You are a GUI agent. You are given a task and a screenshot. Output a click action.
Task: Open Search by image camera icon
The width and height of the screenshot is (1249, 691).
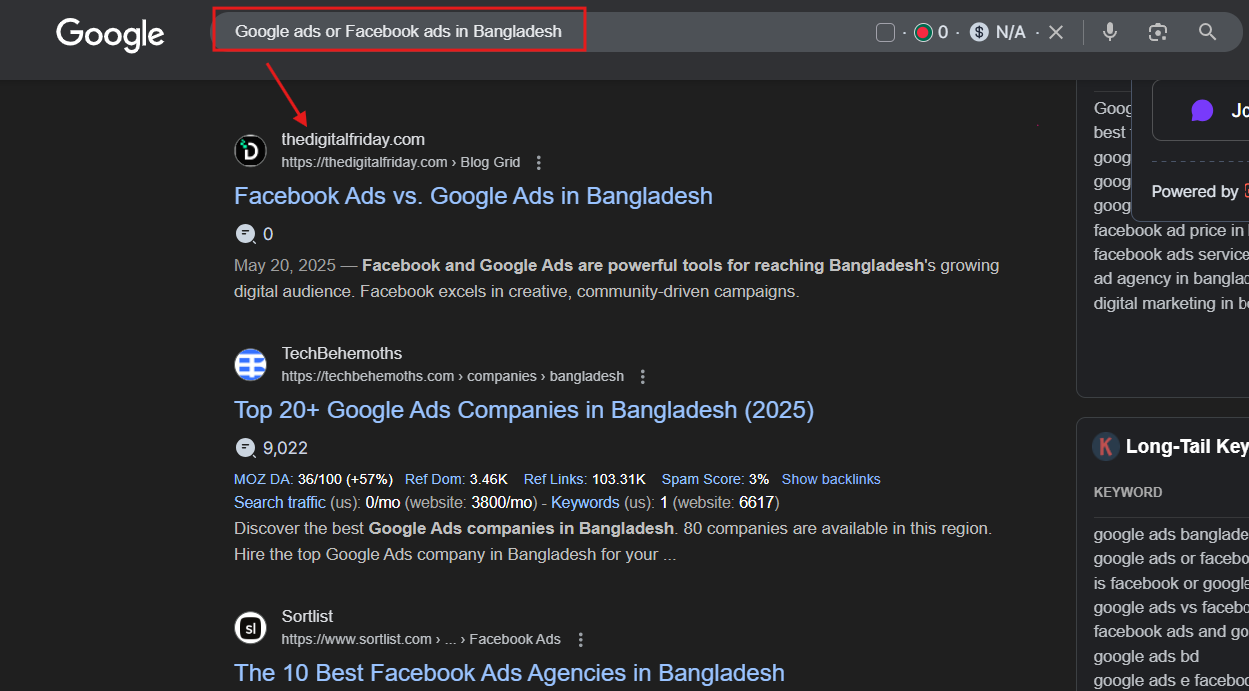click(x=1158, y=32)
